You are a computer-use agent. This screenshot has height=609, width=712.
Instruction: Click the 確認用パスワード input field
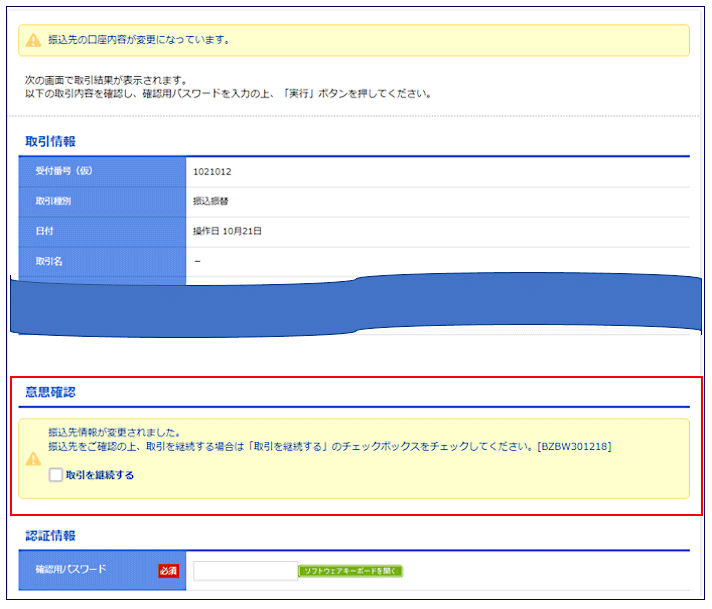(x=245, y=571)
